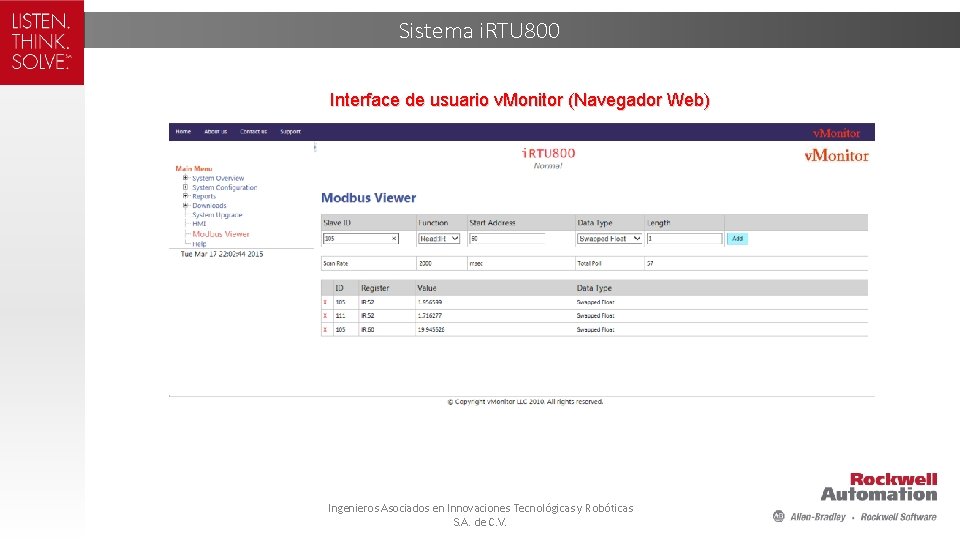Open the System Upgrade menu link
Screen dimensions: 960x540
coord(217,215)
